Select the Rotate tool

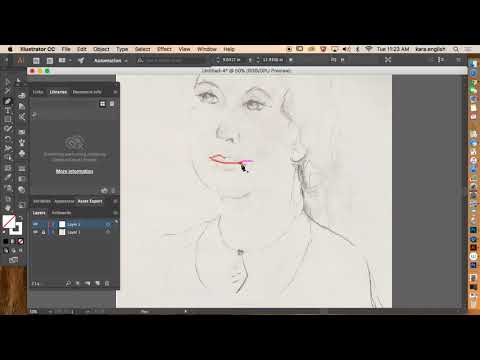pos(8,138)
